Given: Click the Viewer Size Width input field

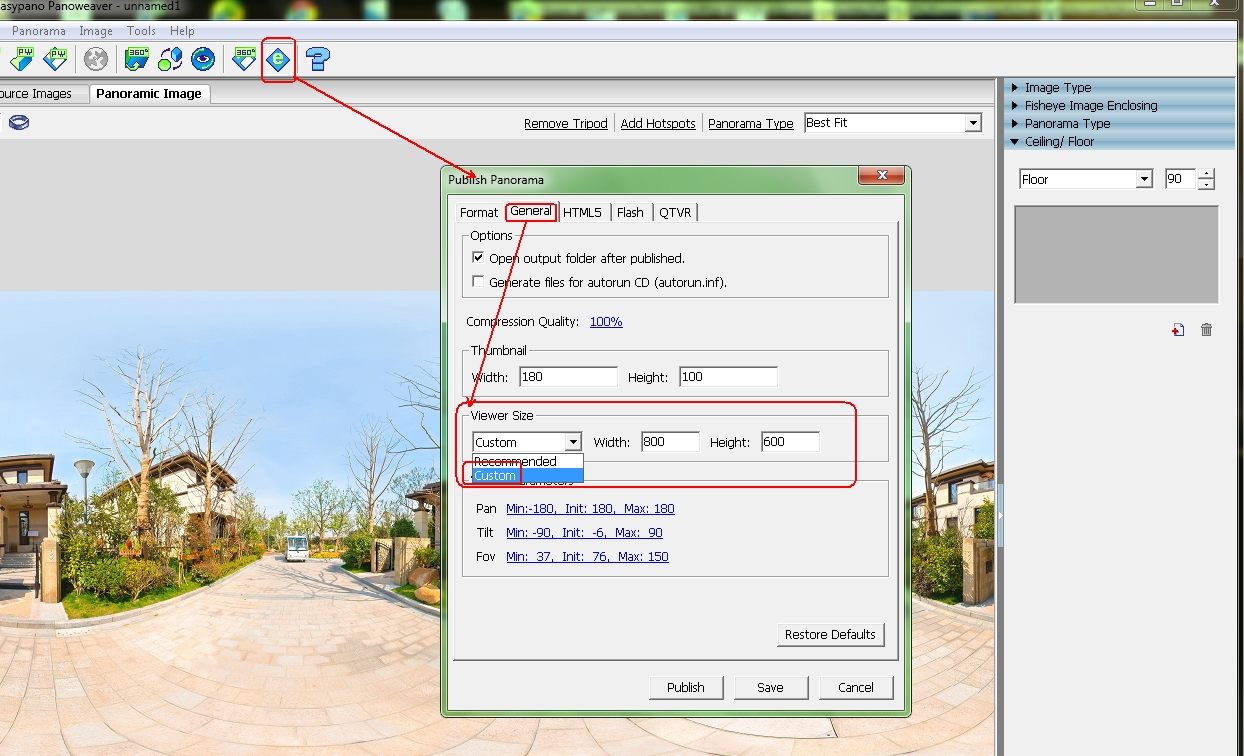Looking at the screenshot, I should [670, 442].
